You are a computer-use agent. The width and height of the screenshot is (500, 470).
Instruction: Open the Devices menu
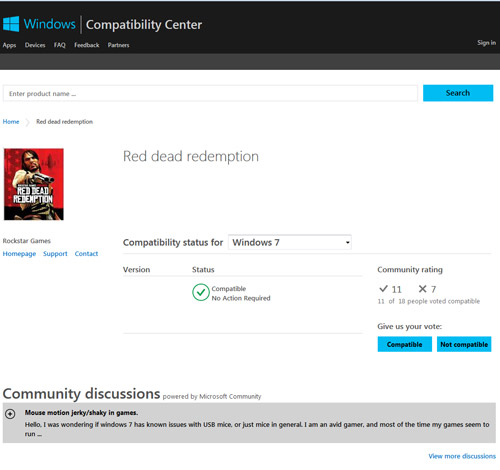click(35, 45)
